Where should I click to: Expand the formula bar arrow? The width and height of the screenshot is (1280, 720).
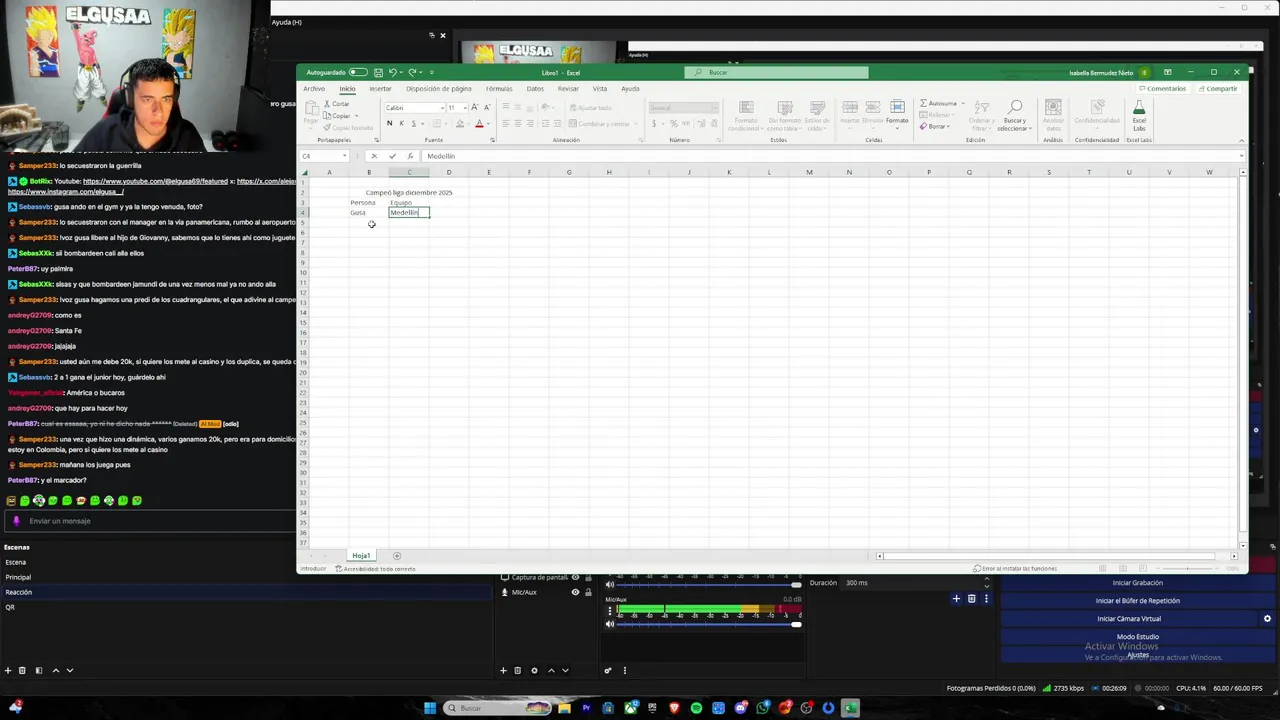[1241, 156]
